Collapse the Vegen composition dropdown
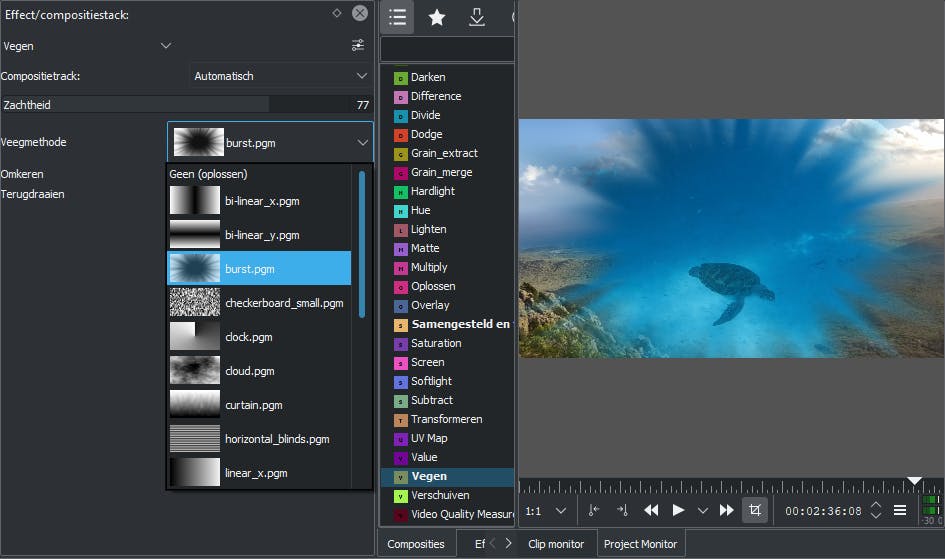The image size is (945, 559). click(166, 46)
